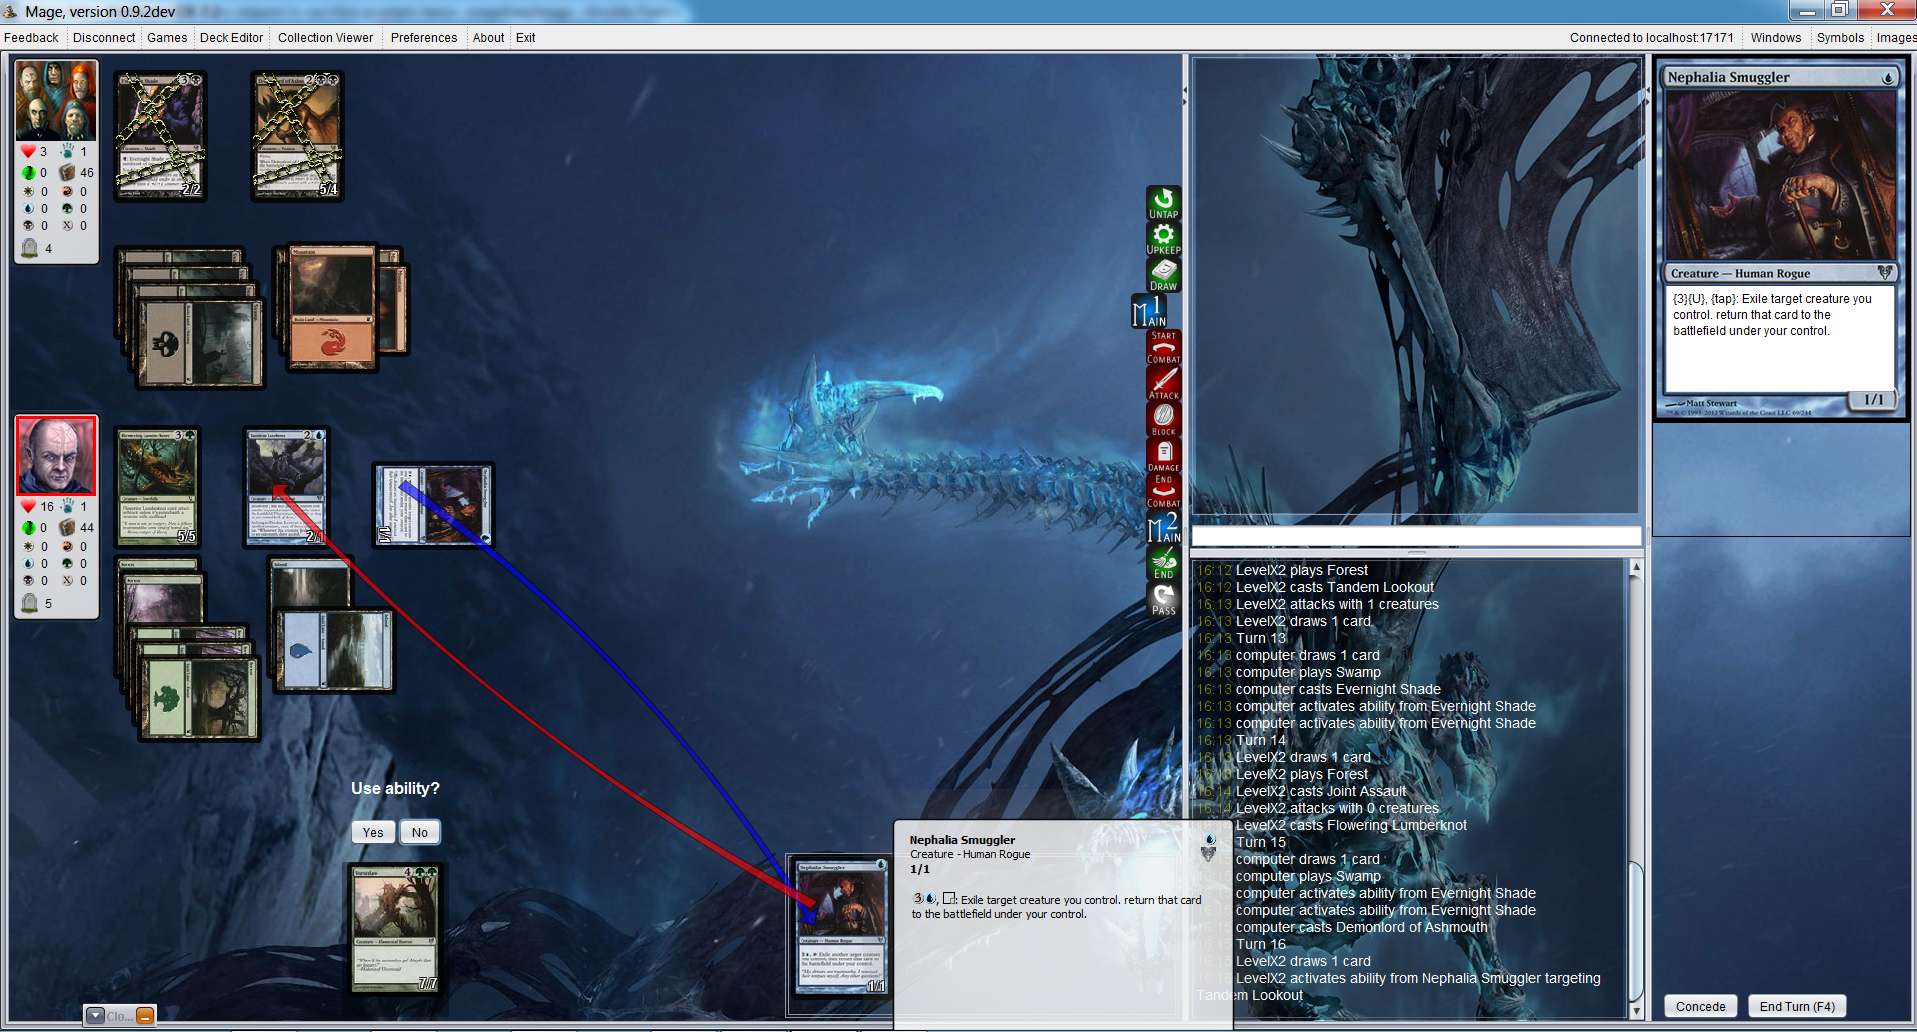Select the Attack sword icon
1917x1032 pixels.
(x=1163, y=383)
